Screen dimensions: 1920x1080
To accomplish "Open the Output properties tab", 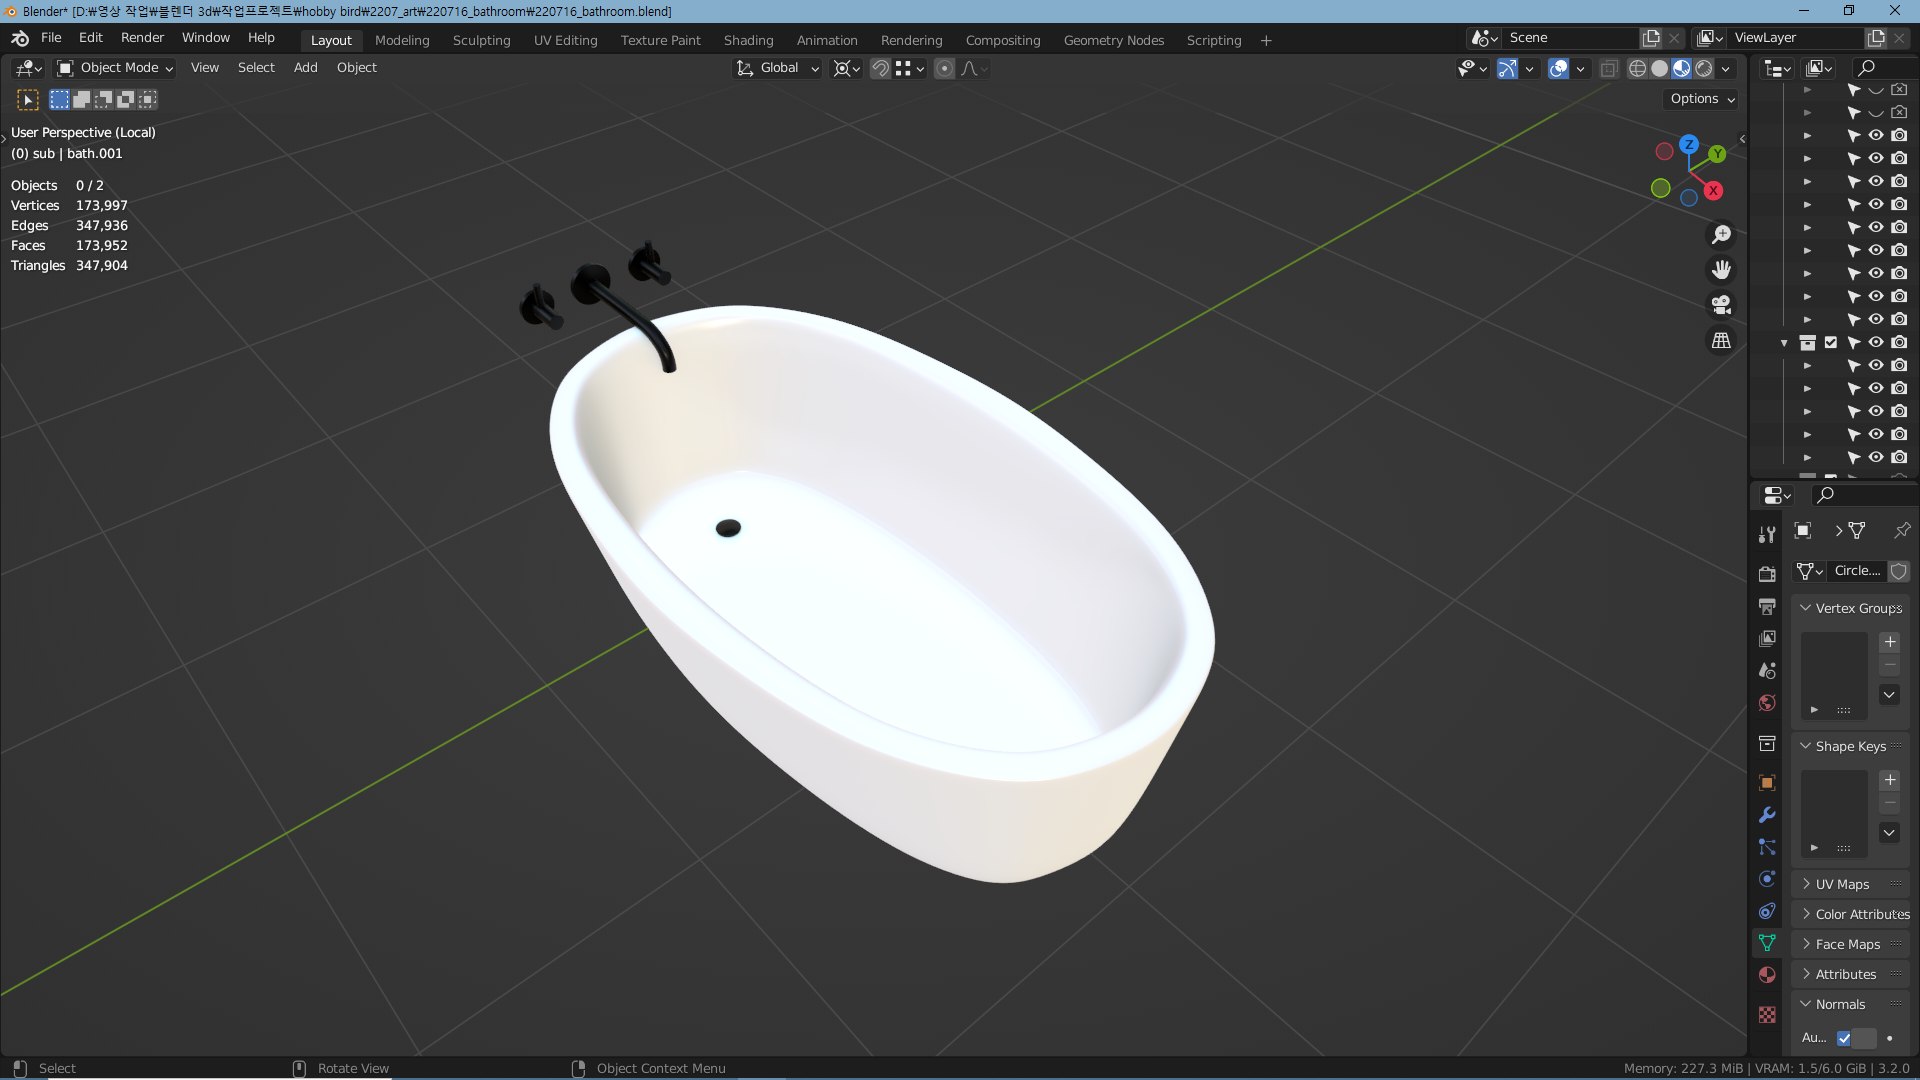I will (1767, 606).
